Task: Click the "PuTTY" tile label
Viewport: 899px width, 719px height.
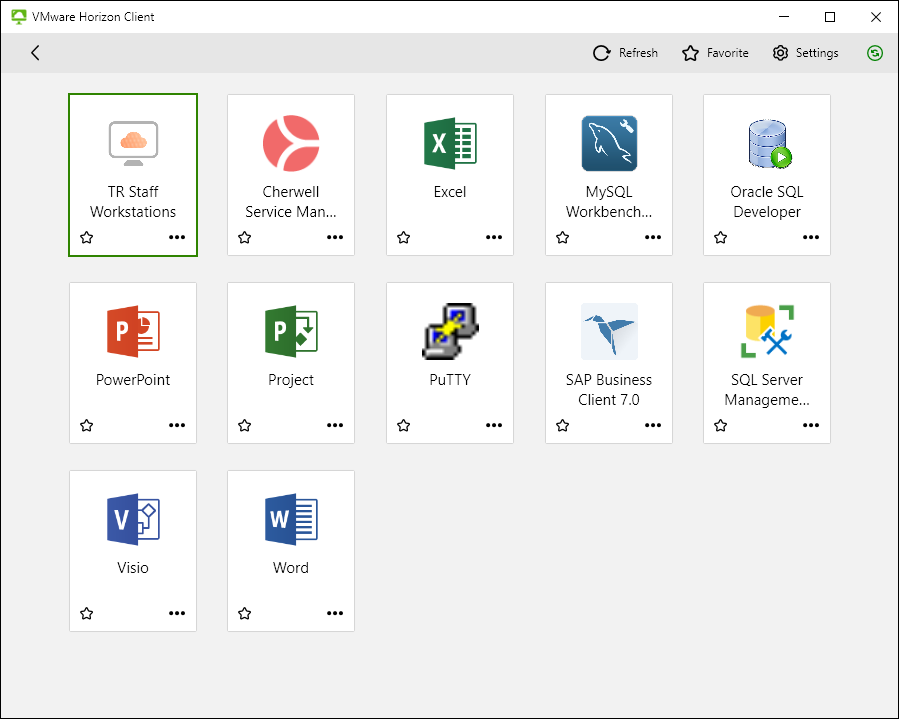Action: pyautogui.click(x=450, y=380)
